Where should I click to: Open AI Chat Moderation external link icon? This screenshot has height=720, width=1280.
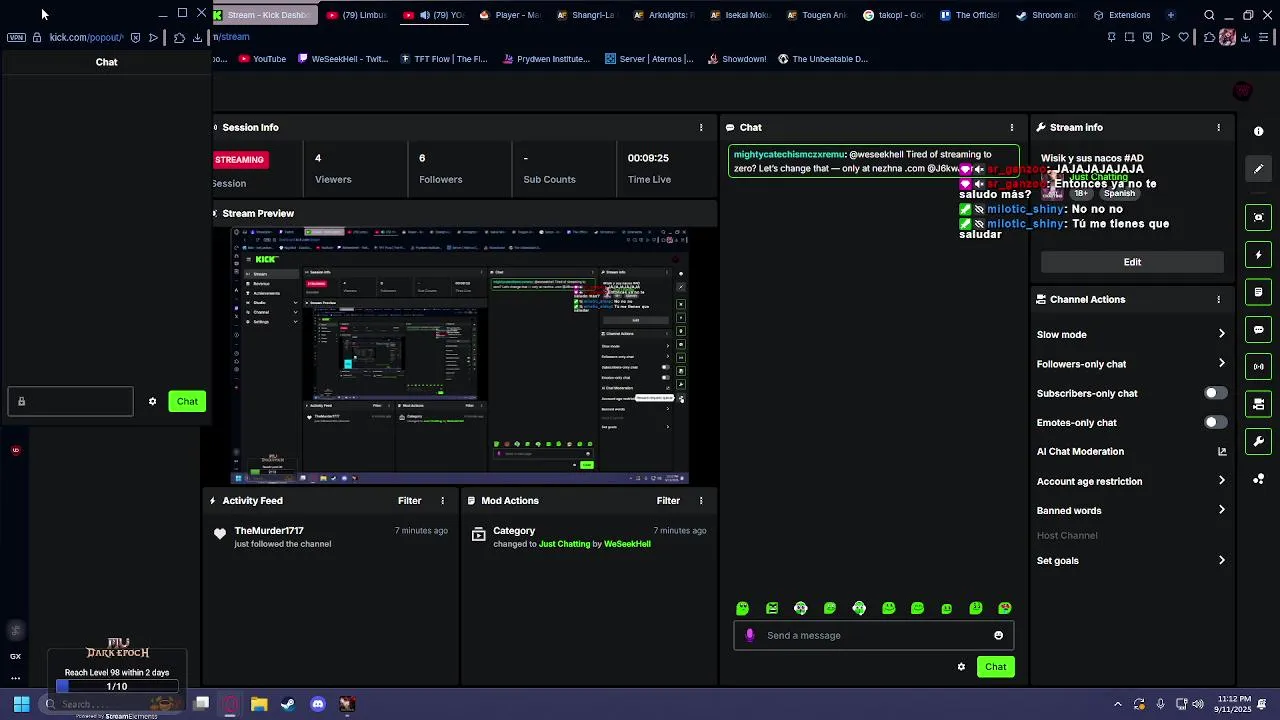pyautogui.click(x=1221, y=452)
